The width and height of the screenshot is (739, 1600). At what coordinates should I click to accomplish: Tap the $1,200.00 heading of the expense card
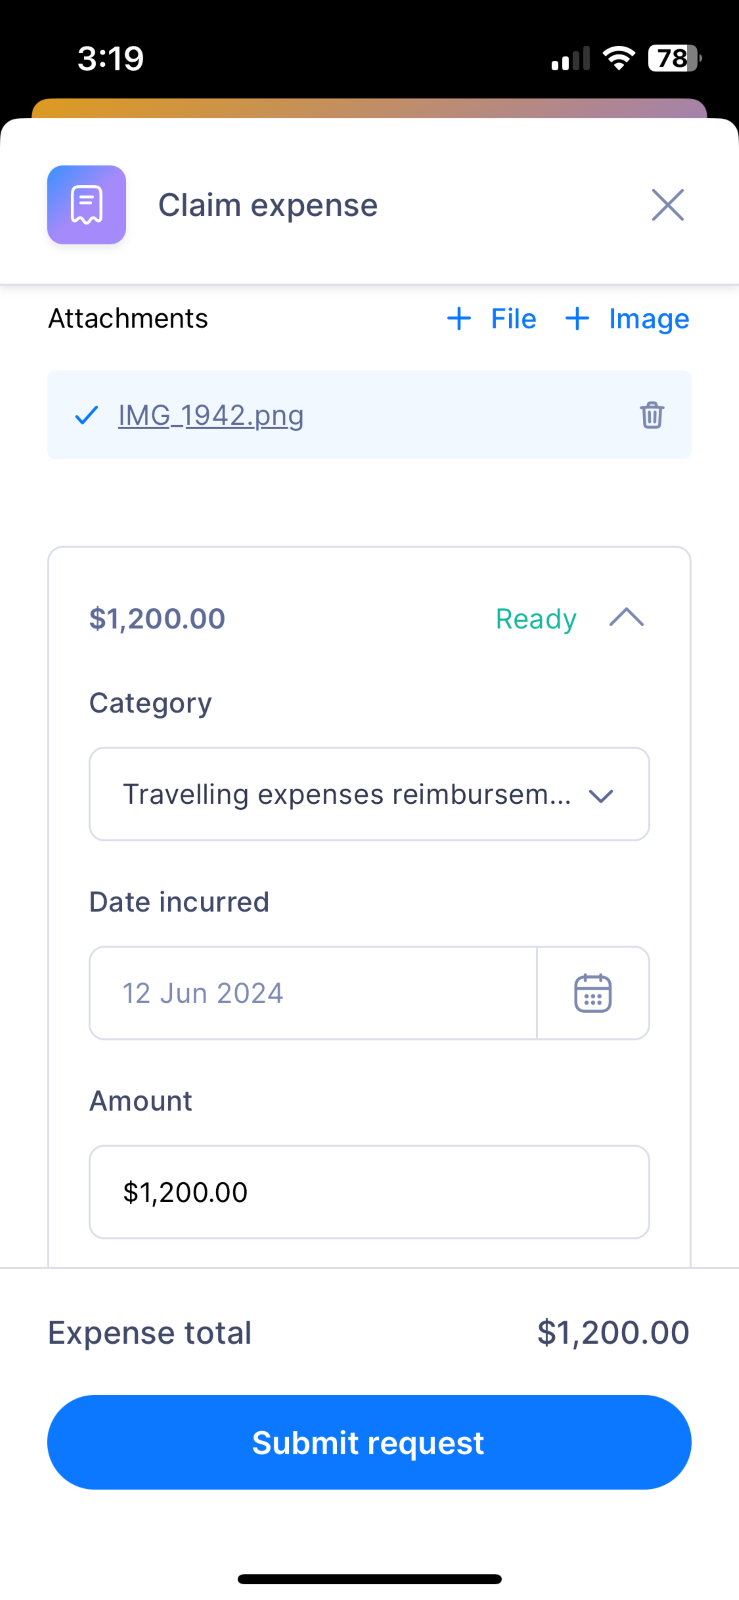pyautogui.click(x=157, y=619)
